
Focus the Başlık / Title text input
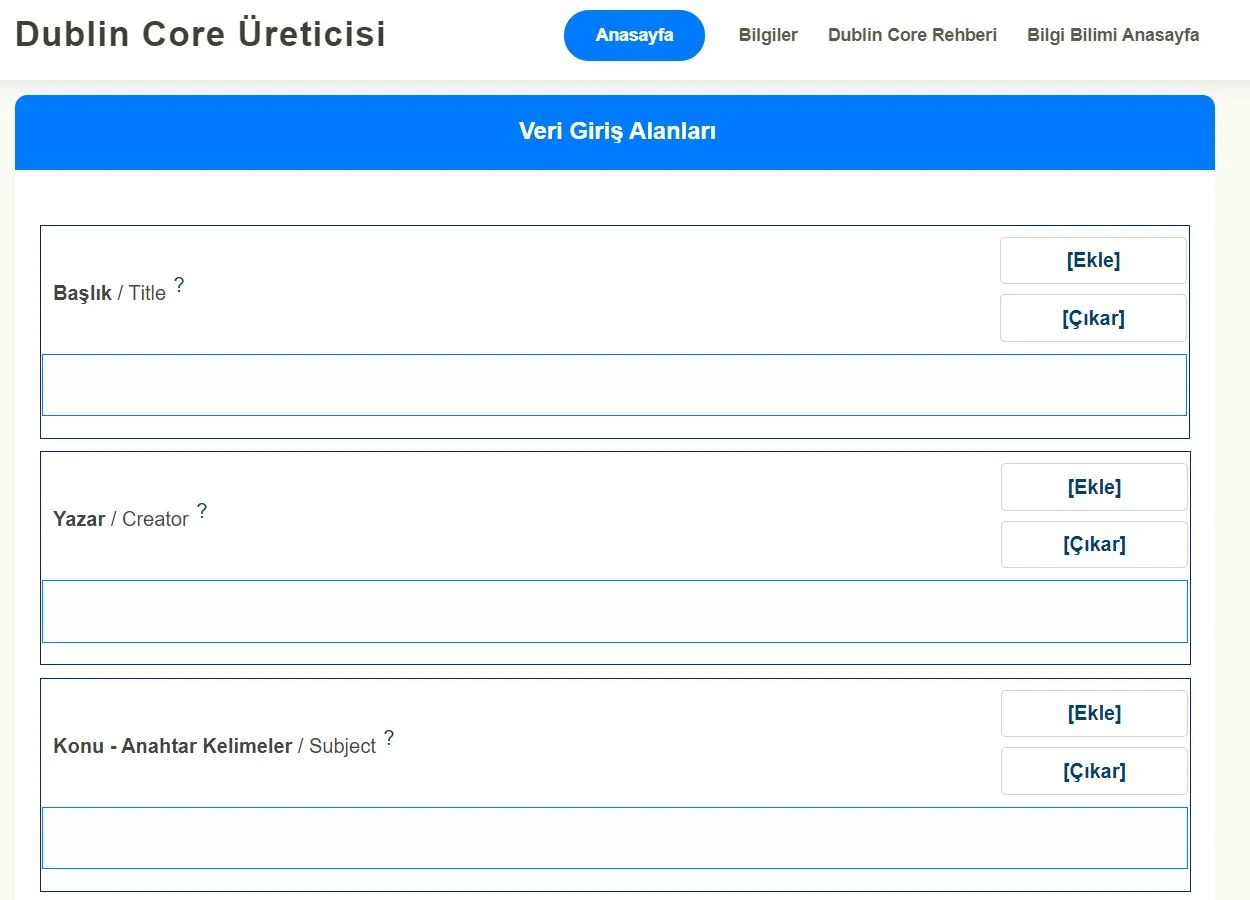point(614,385)
